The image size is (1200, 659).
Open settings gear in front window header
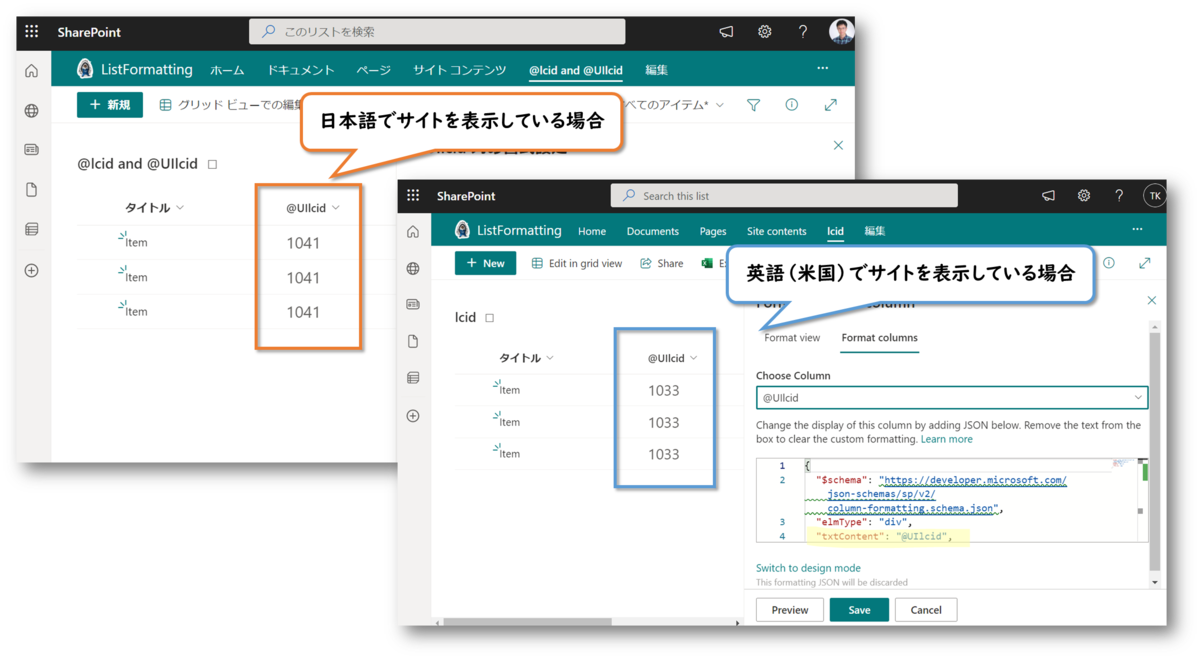tap(1084, 196)
